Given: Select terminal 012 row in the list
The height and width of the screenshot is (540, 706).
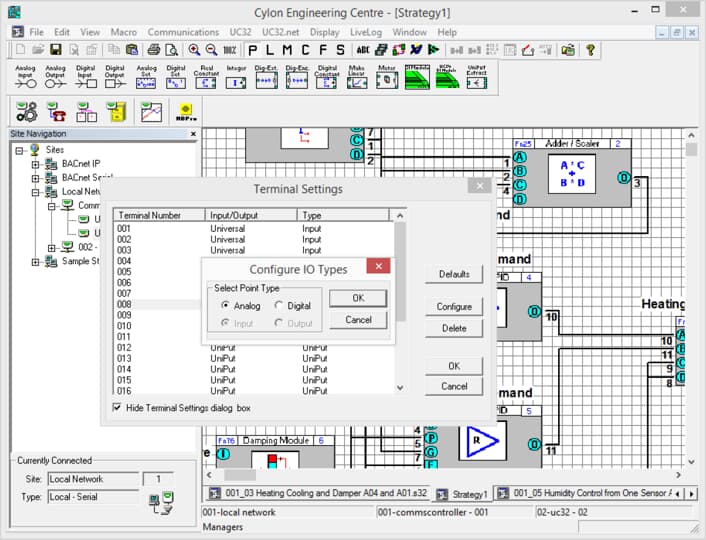Looking at the screenshot, I should coord(124,347).
